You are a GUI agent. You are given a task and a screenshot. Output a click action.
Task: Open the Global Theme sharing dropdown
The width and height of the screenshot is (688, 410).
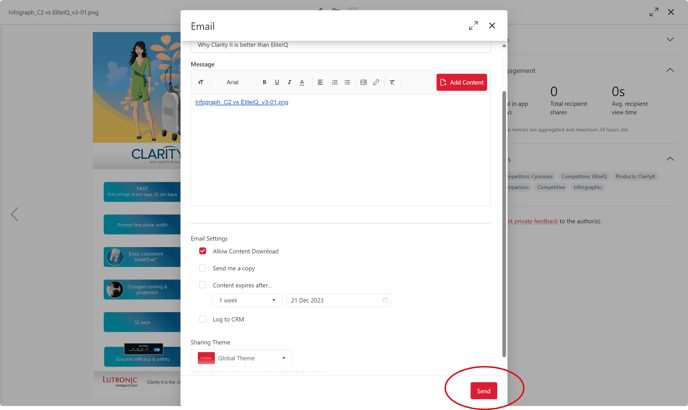[x=243, y=358]
